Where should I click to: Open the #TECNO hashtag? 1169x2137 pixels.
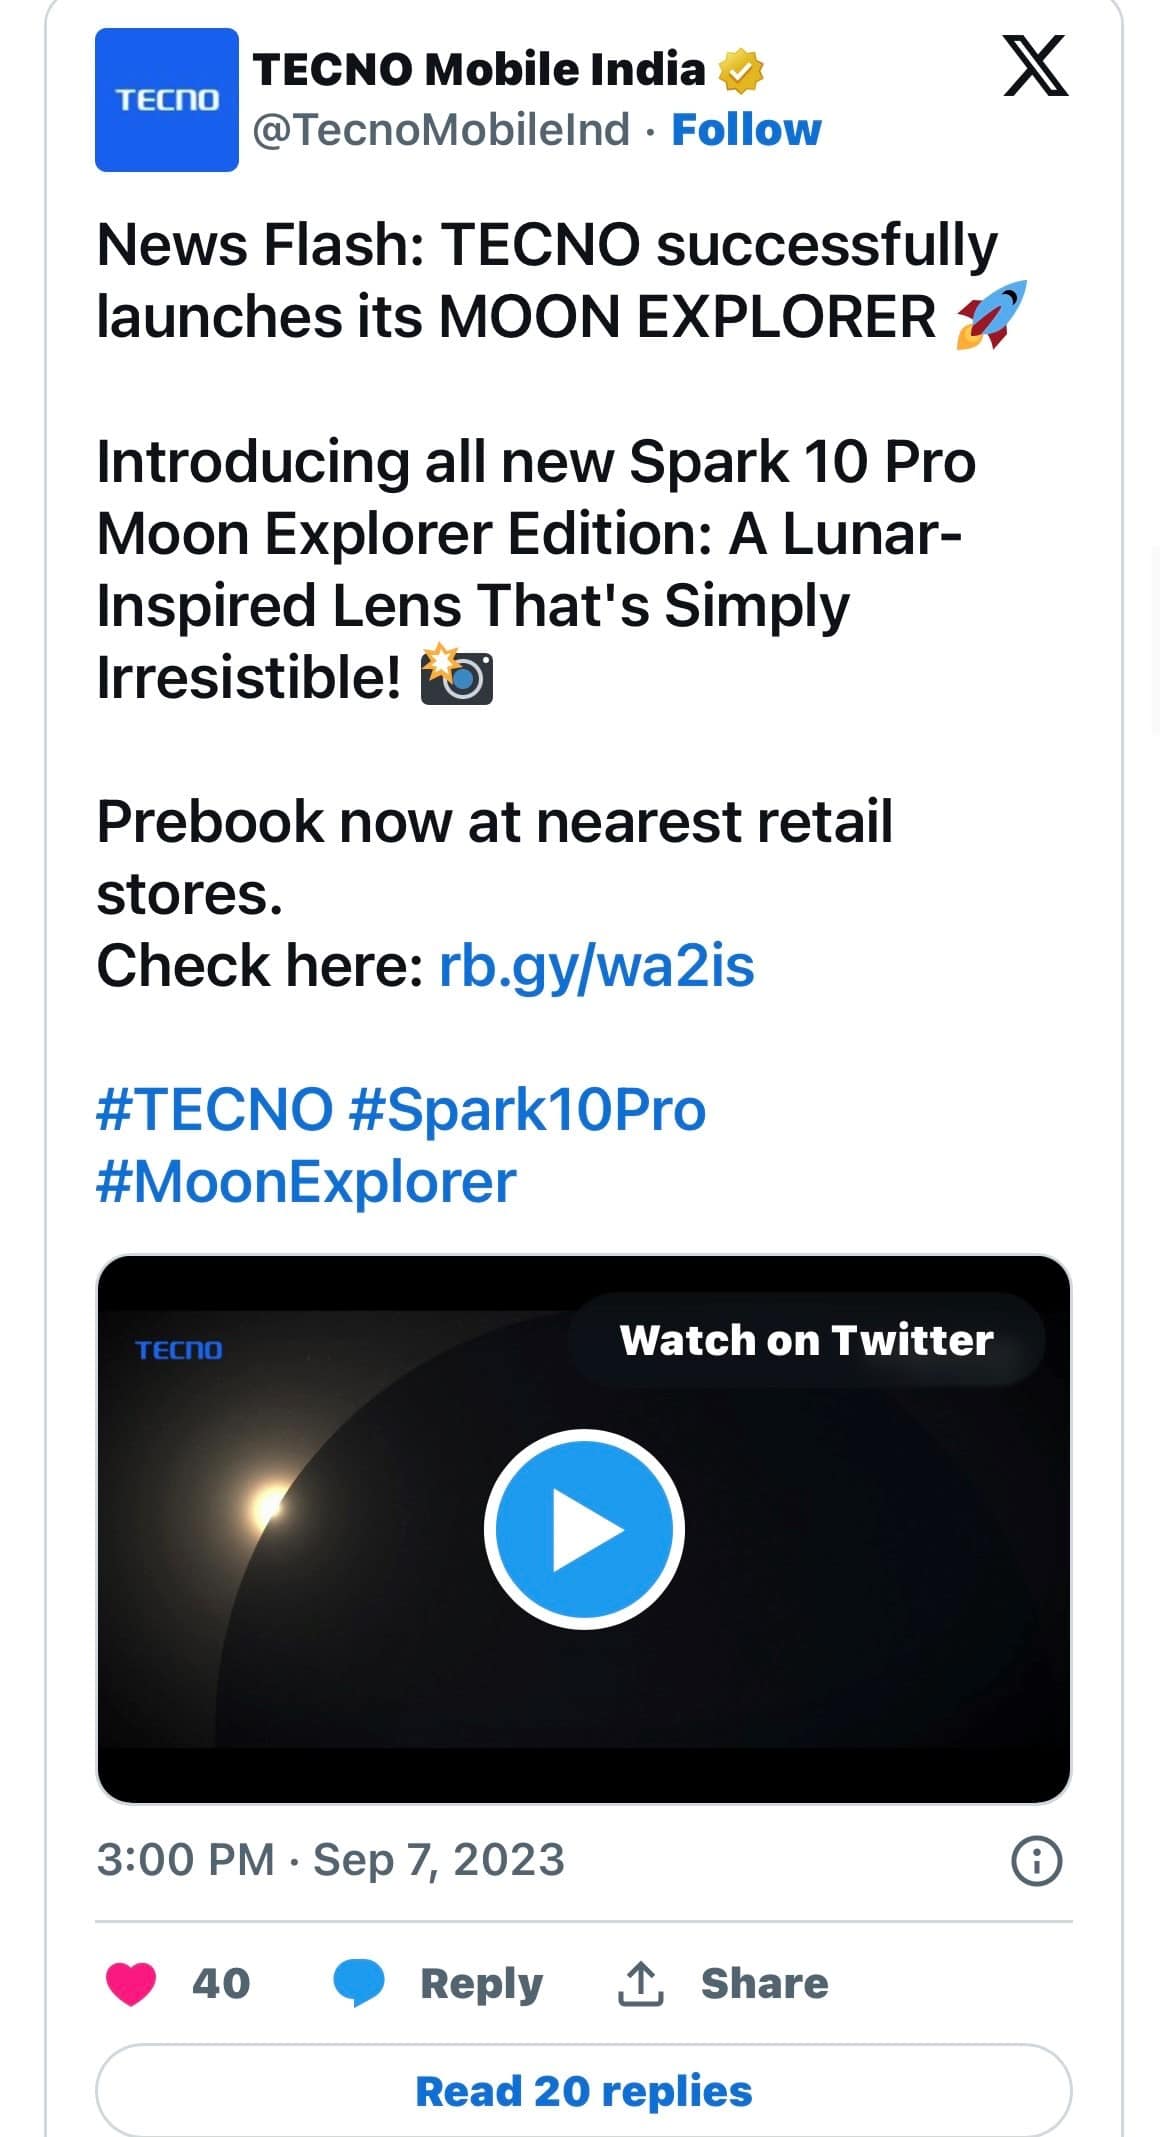pyautogui.click(x=214, y=1110)
